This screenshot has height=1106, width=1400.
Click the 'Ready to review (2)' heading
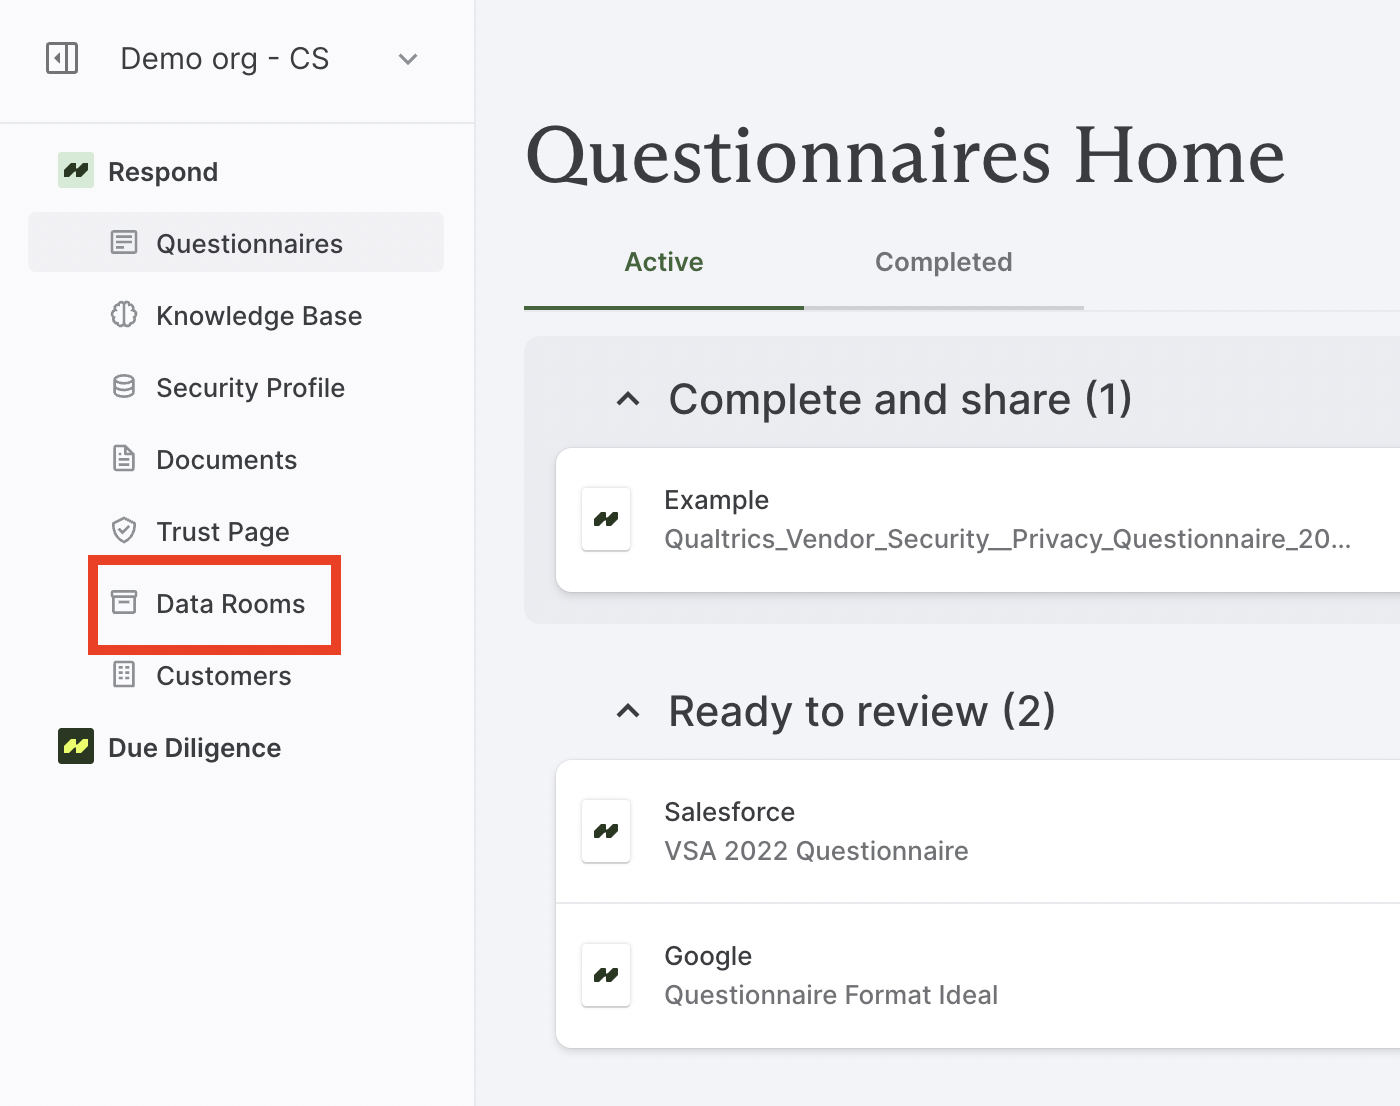coord(862,711)
